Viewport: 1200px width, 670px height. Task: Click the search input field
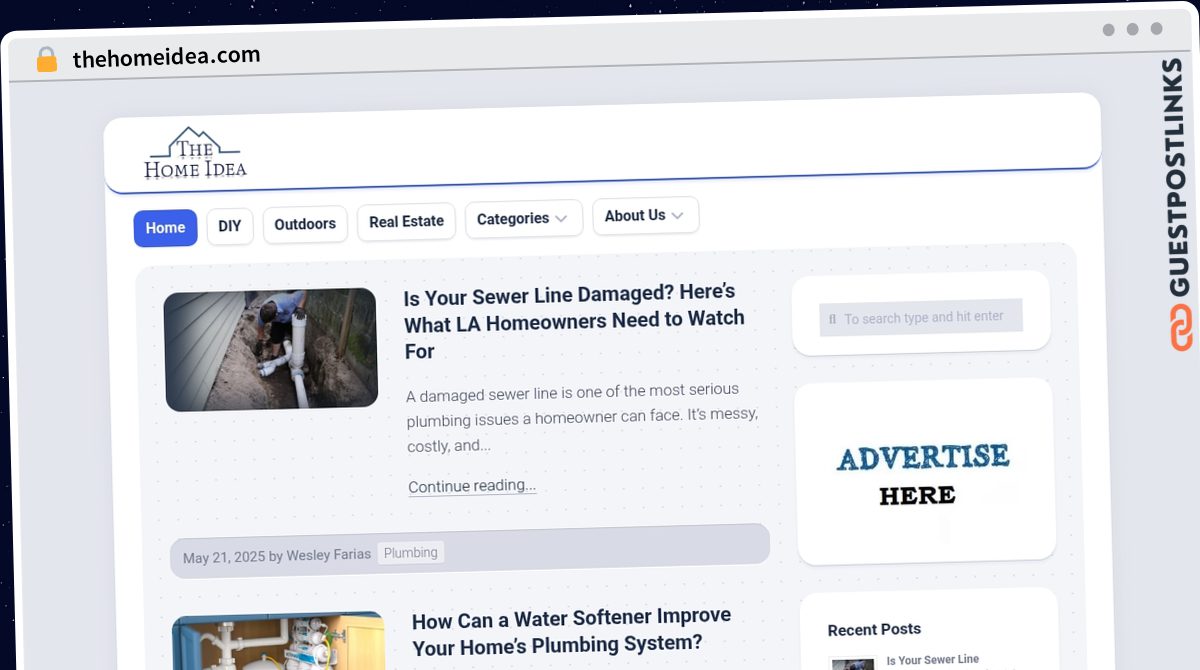pyautogui.click(x=921, y=317)
